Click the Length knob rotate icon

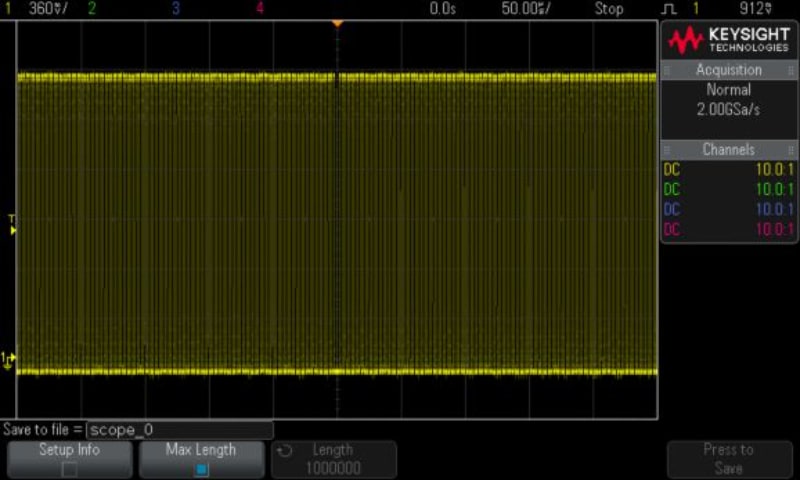pos(285,450)
